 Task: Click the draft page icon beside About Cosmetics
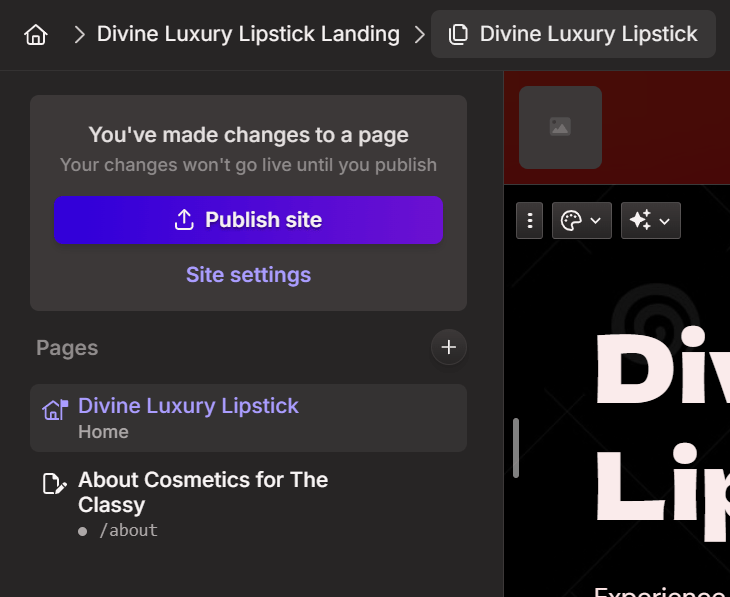click(x=54, y=484)
